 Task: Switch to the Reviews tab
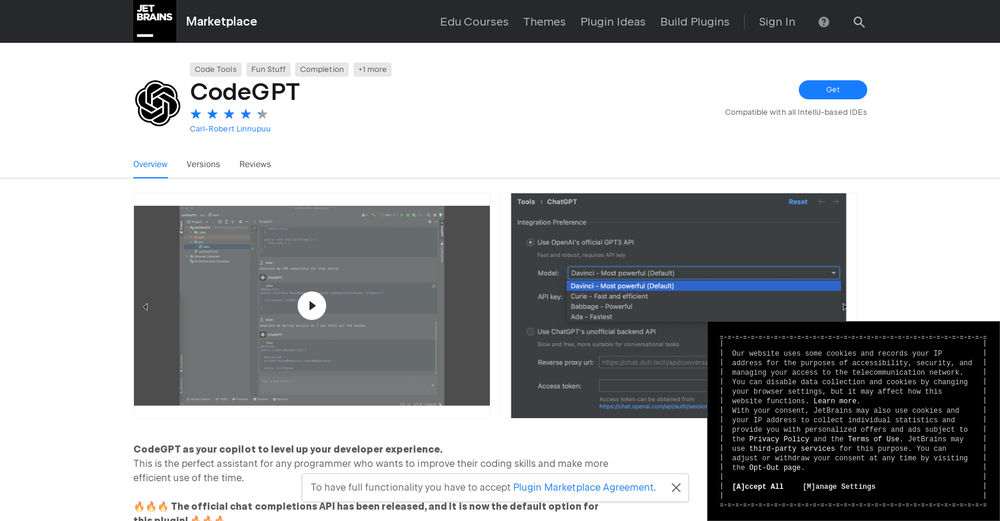[x=255, y=164]
